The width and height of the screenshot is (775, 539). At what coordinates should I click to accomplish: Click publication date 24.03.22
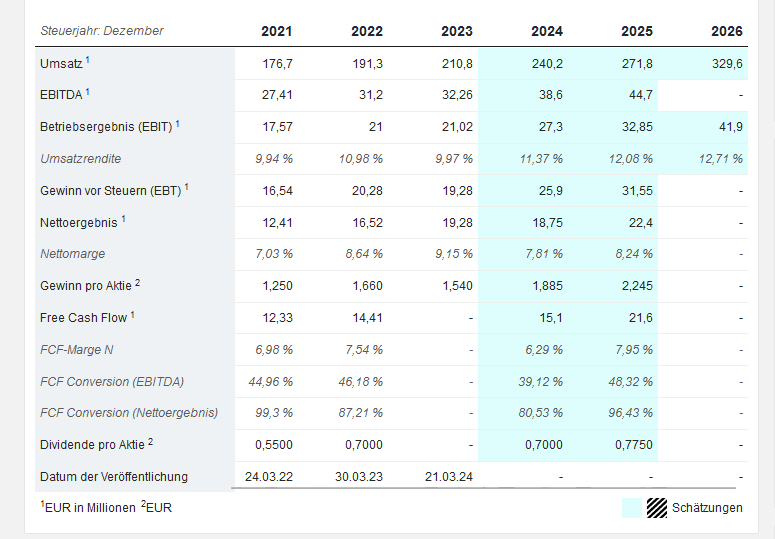point(269,476)
